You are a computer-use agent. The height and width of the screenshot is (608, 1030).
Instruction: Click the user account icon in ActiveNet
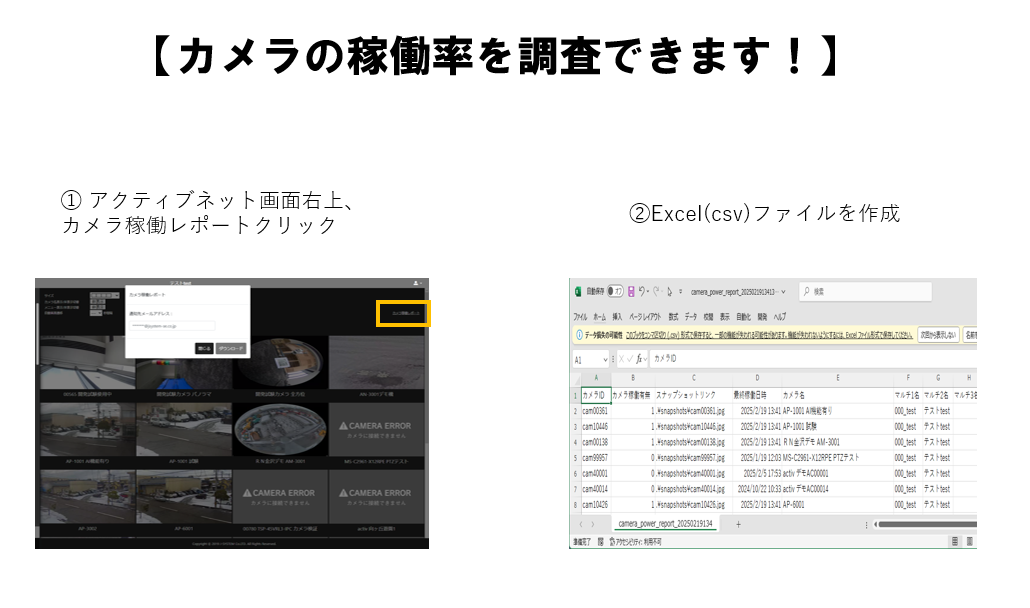click(416, 283)
